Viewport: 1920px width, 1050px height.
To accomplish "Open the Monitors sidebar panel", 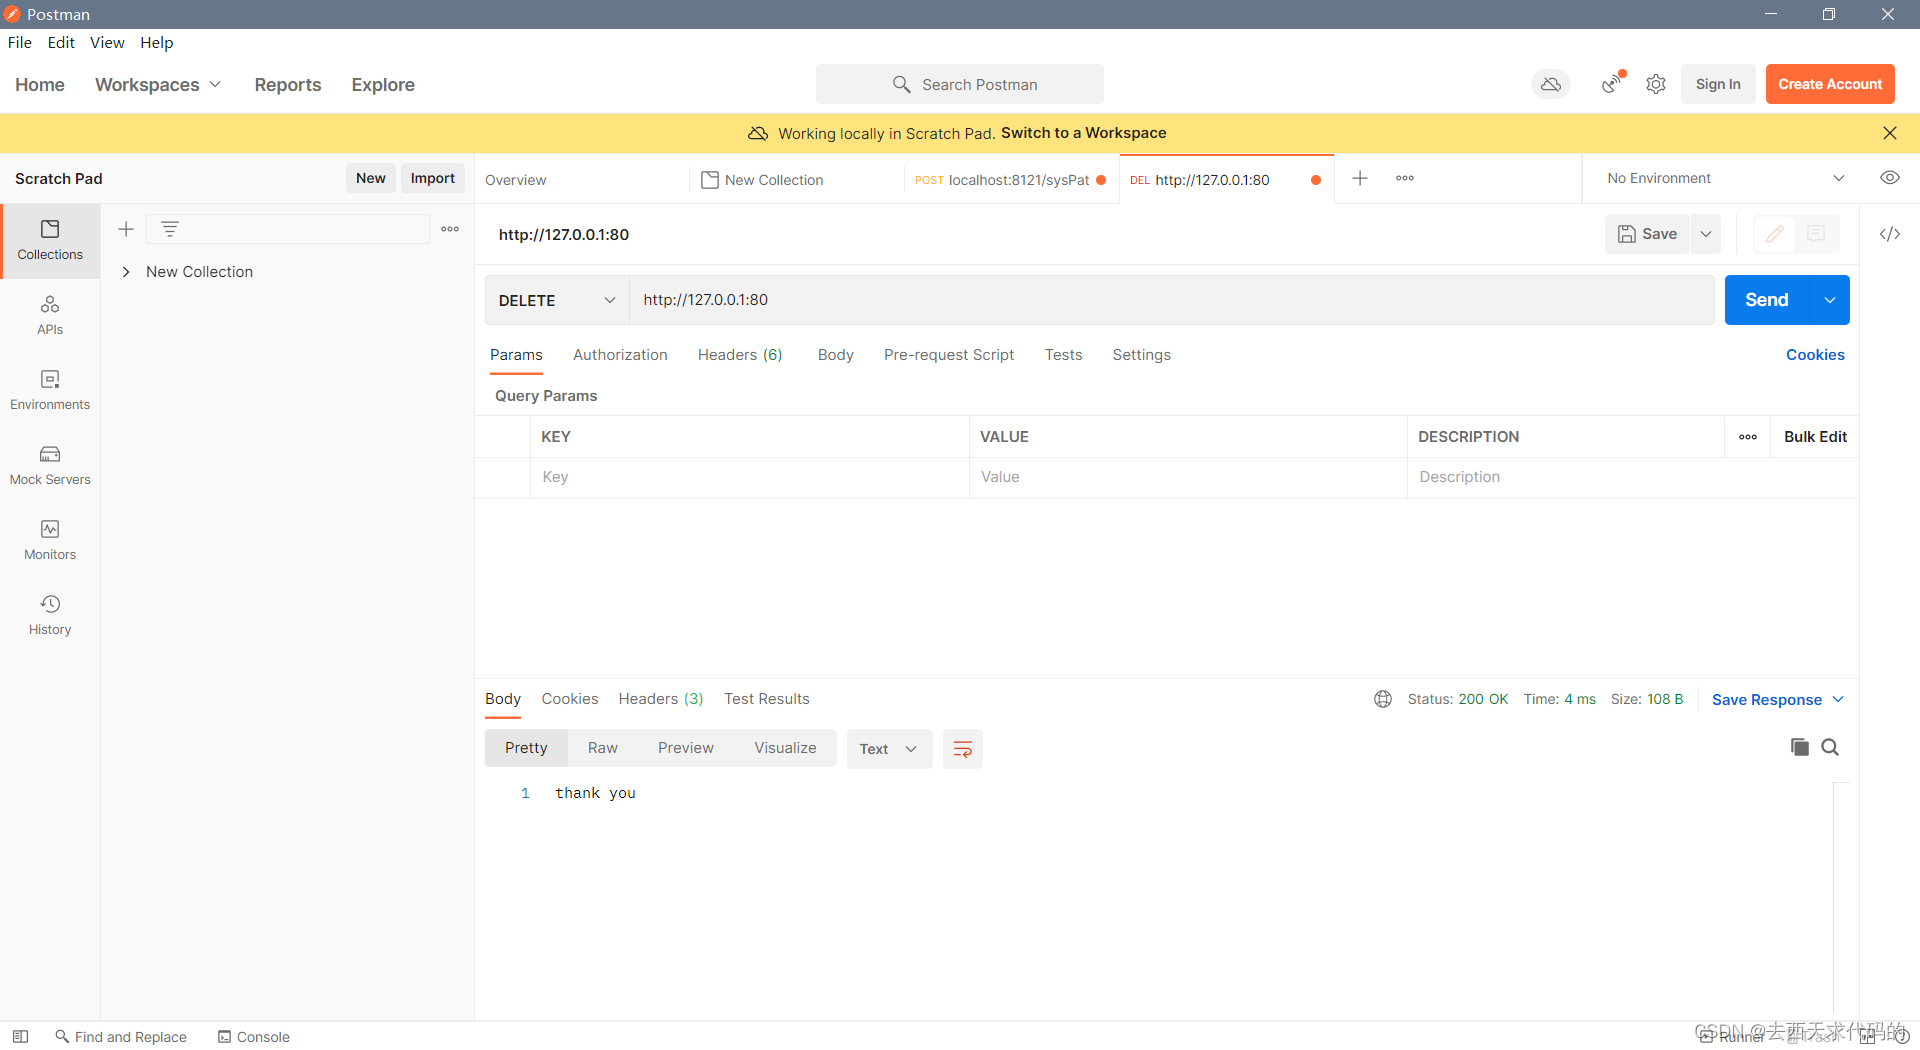I will 50,540.
